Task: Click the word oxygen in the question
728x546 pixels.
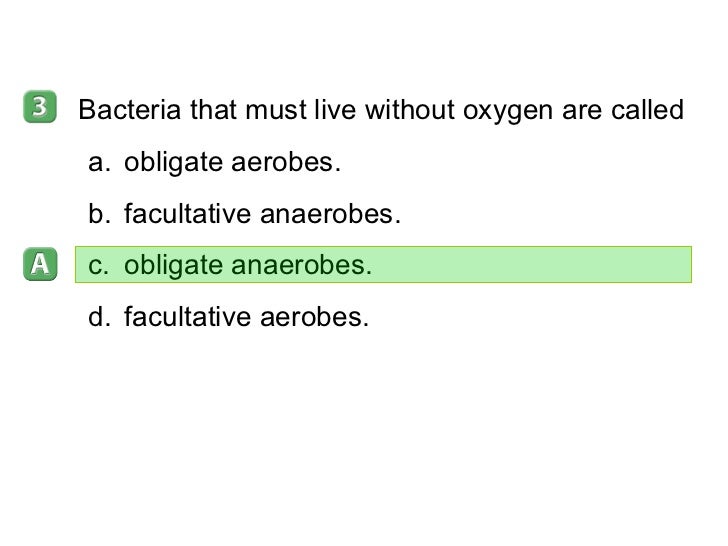Action: [508, 112]
